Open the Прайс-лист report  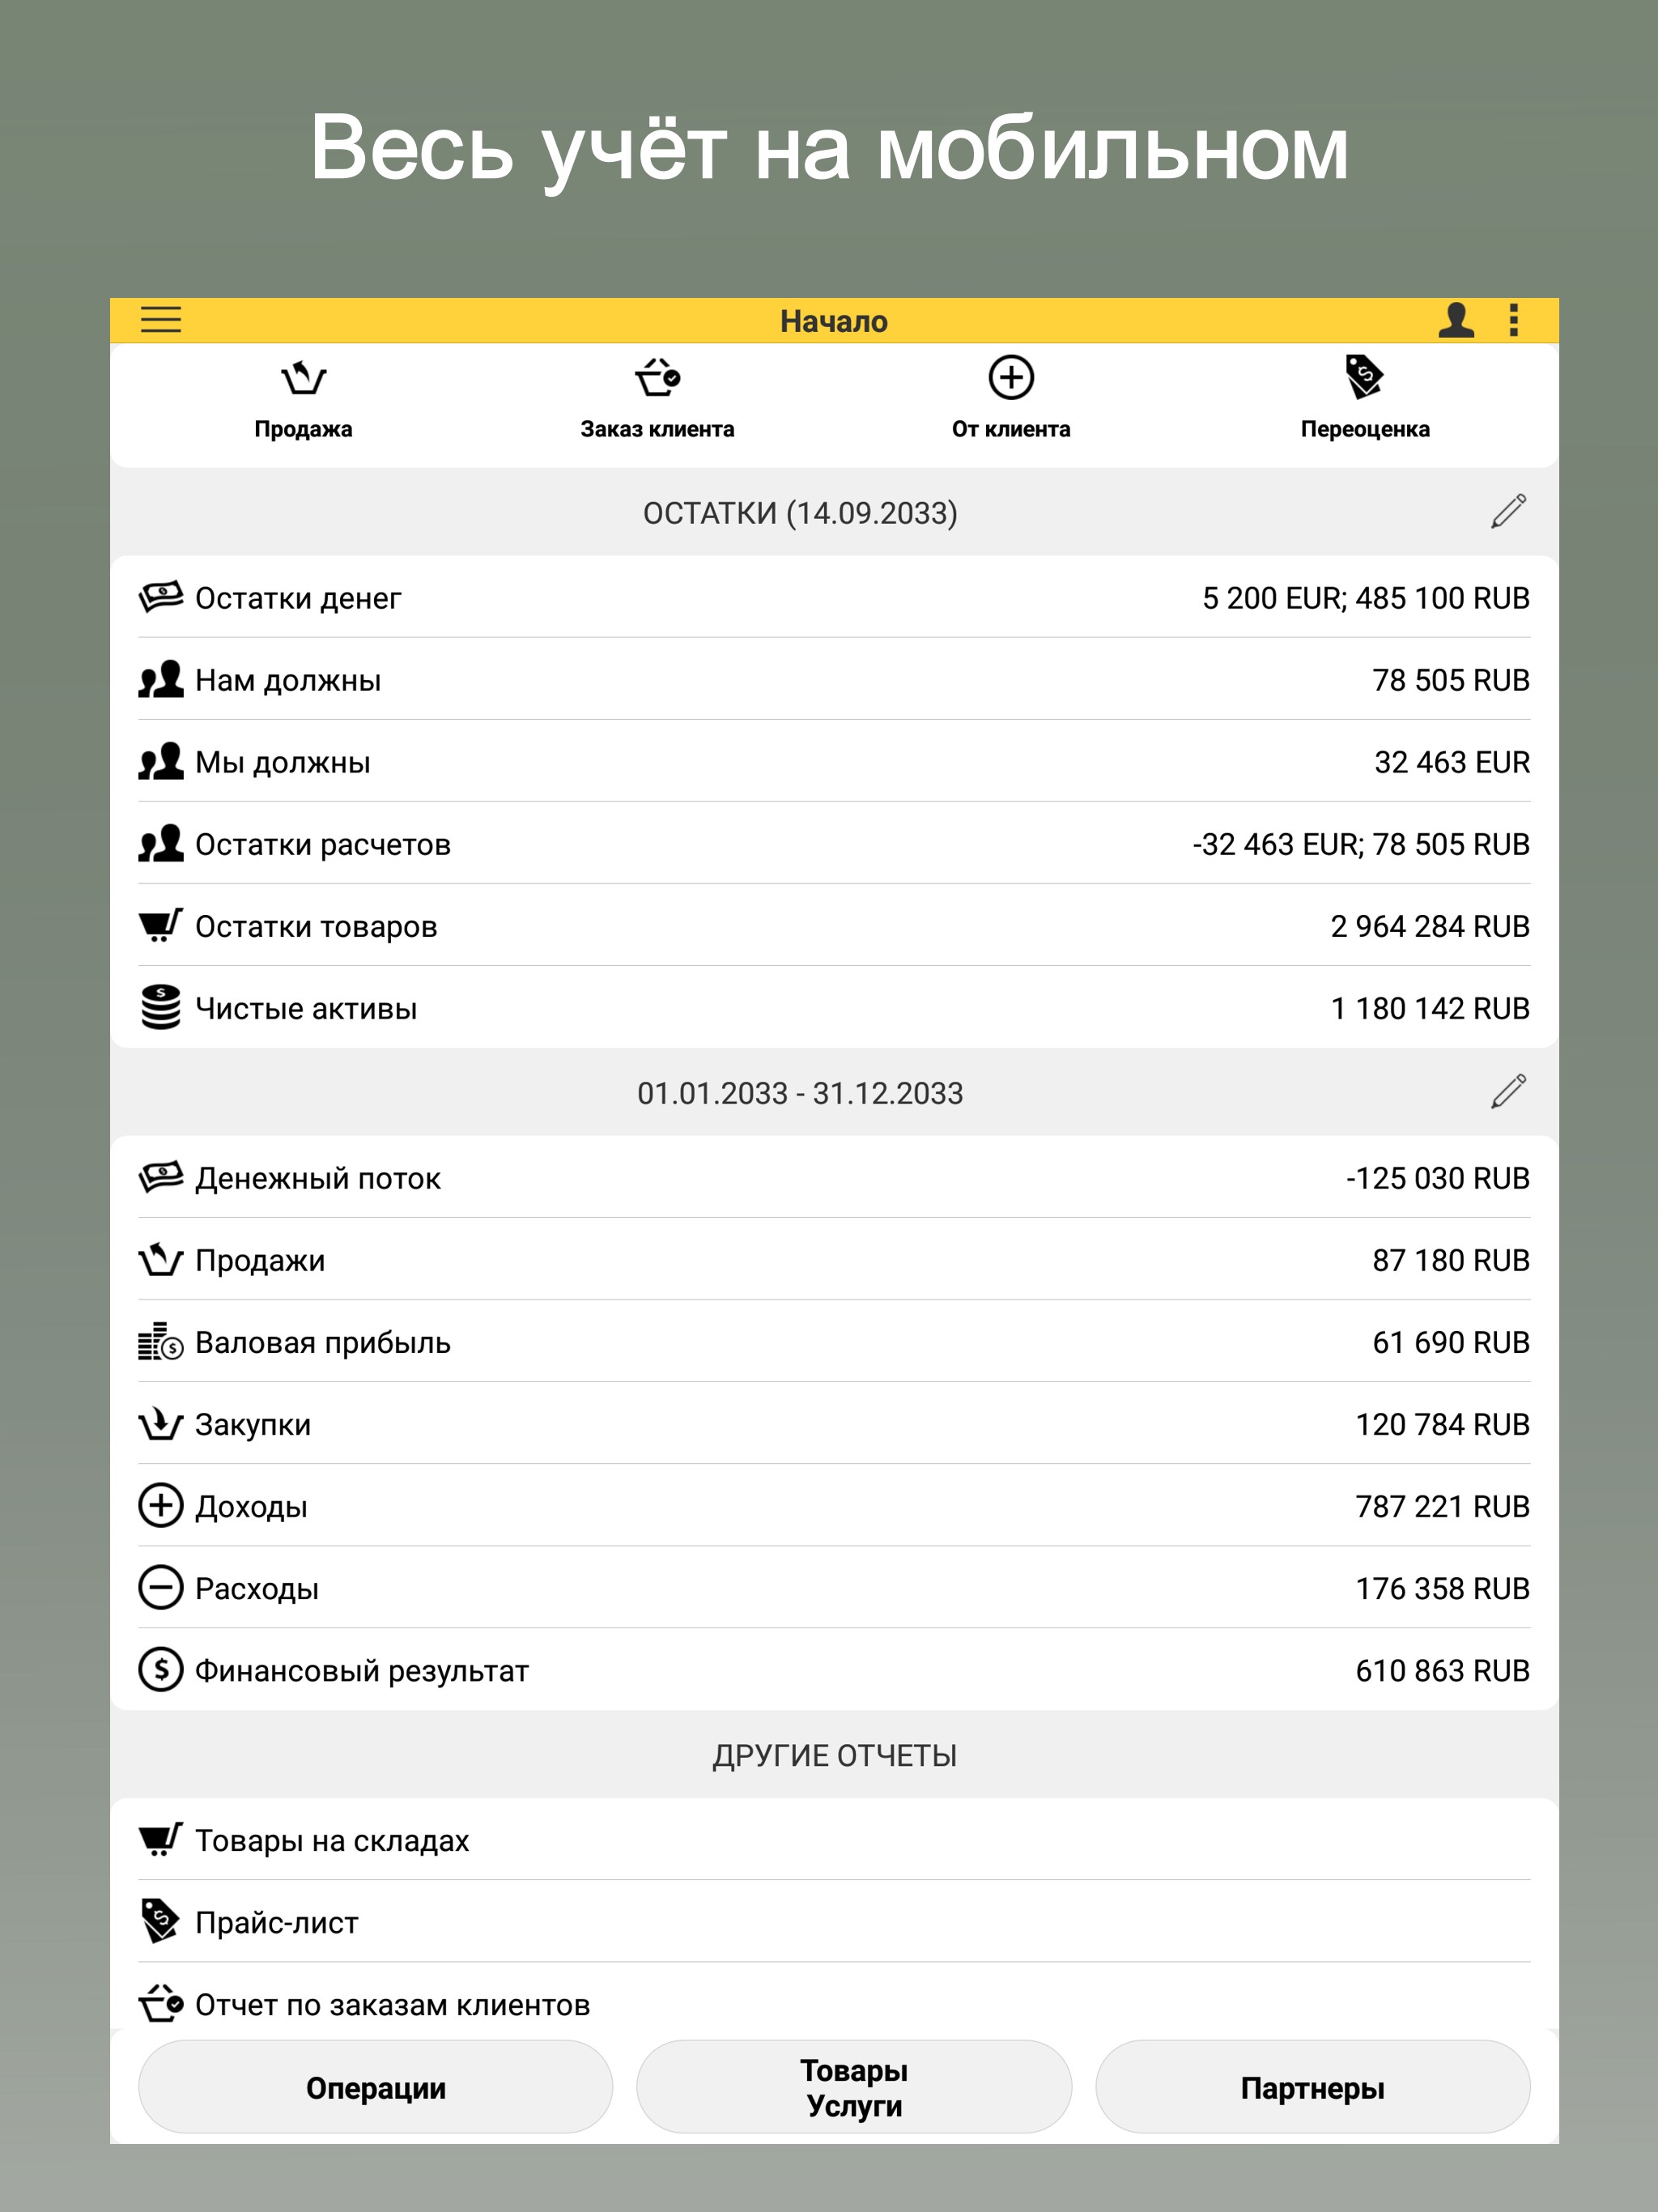tap(834, 1921)
